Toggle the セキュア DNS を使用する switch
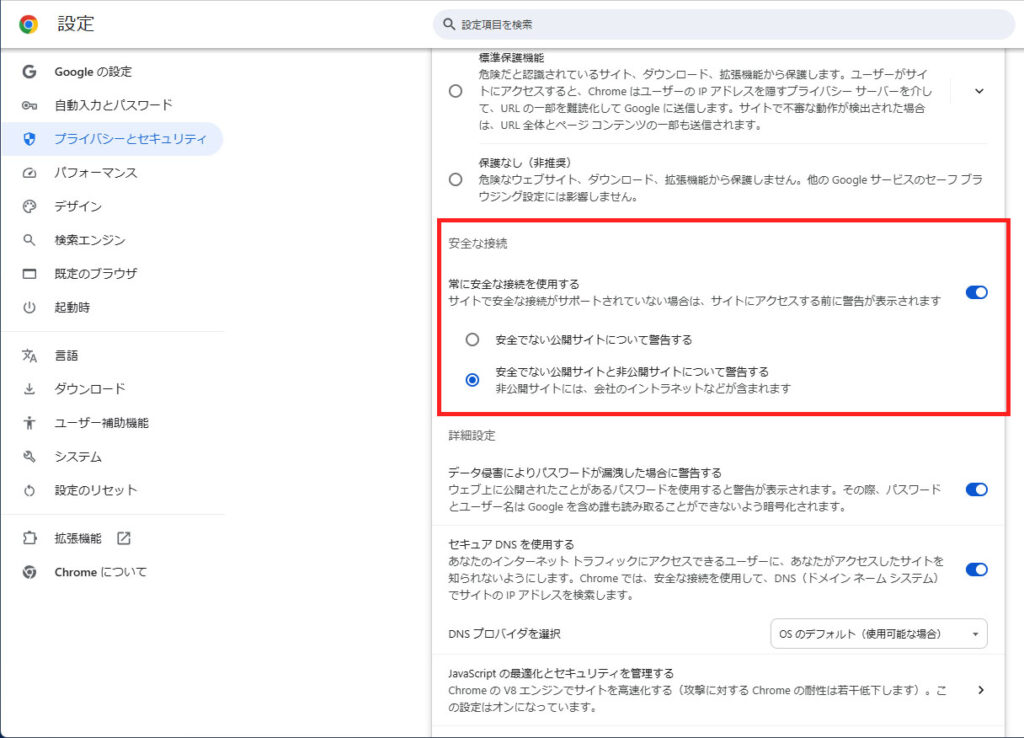The image size is (1024, 738). click(x=976, y=569)
